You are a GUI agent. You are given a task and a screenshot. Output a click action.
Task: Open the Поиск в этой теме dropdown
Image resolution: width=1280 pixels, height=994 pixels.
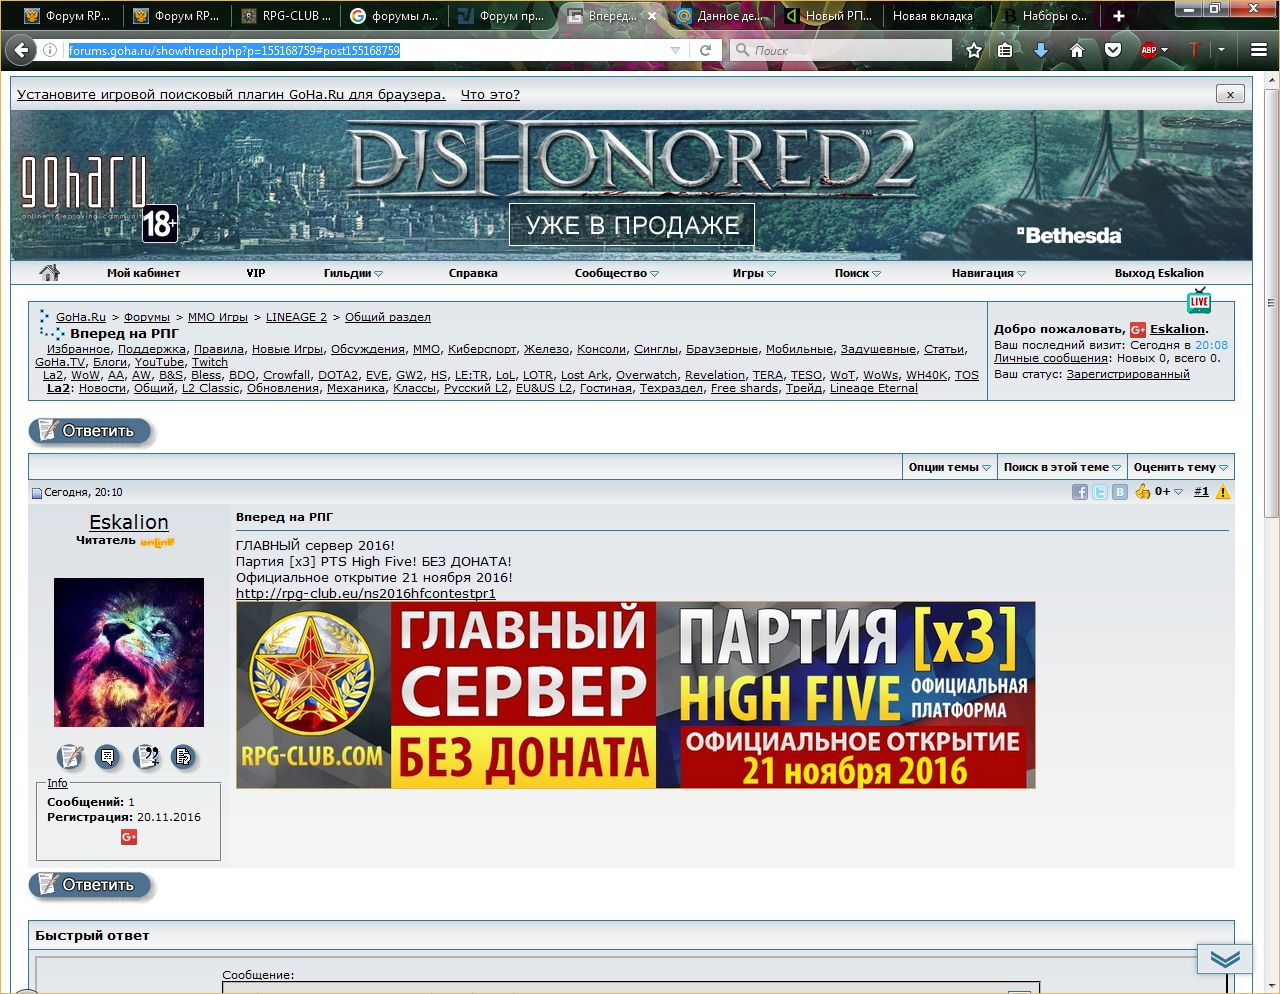tap(1062, 467)
